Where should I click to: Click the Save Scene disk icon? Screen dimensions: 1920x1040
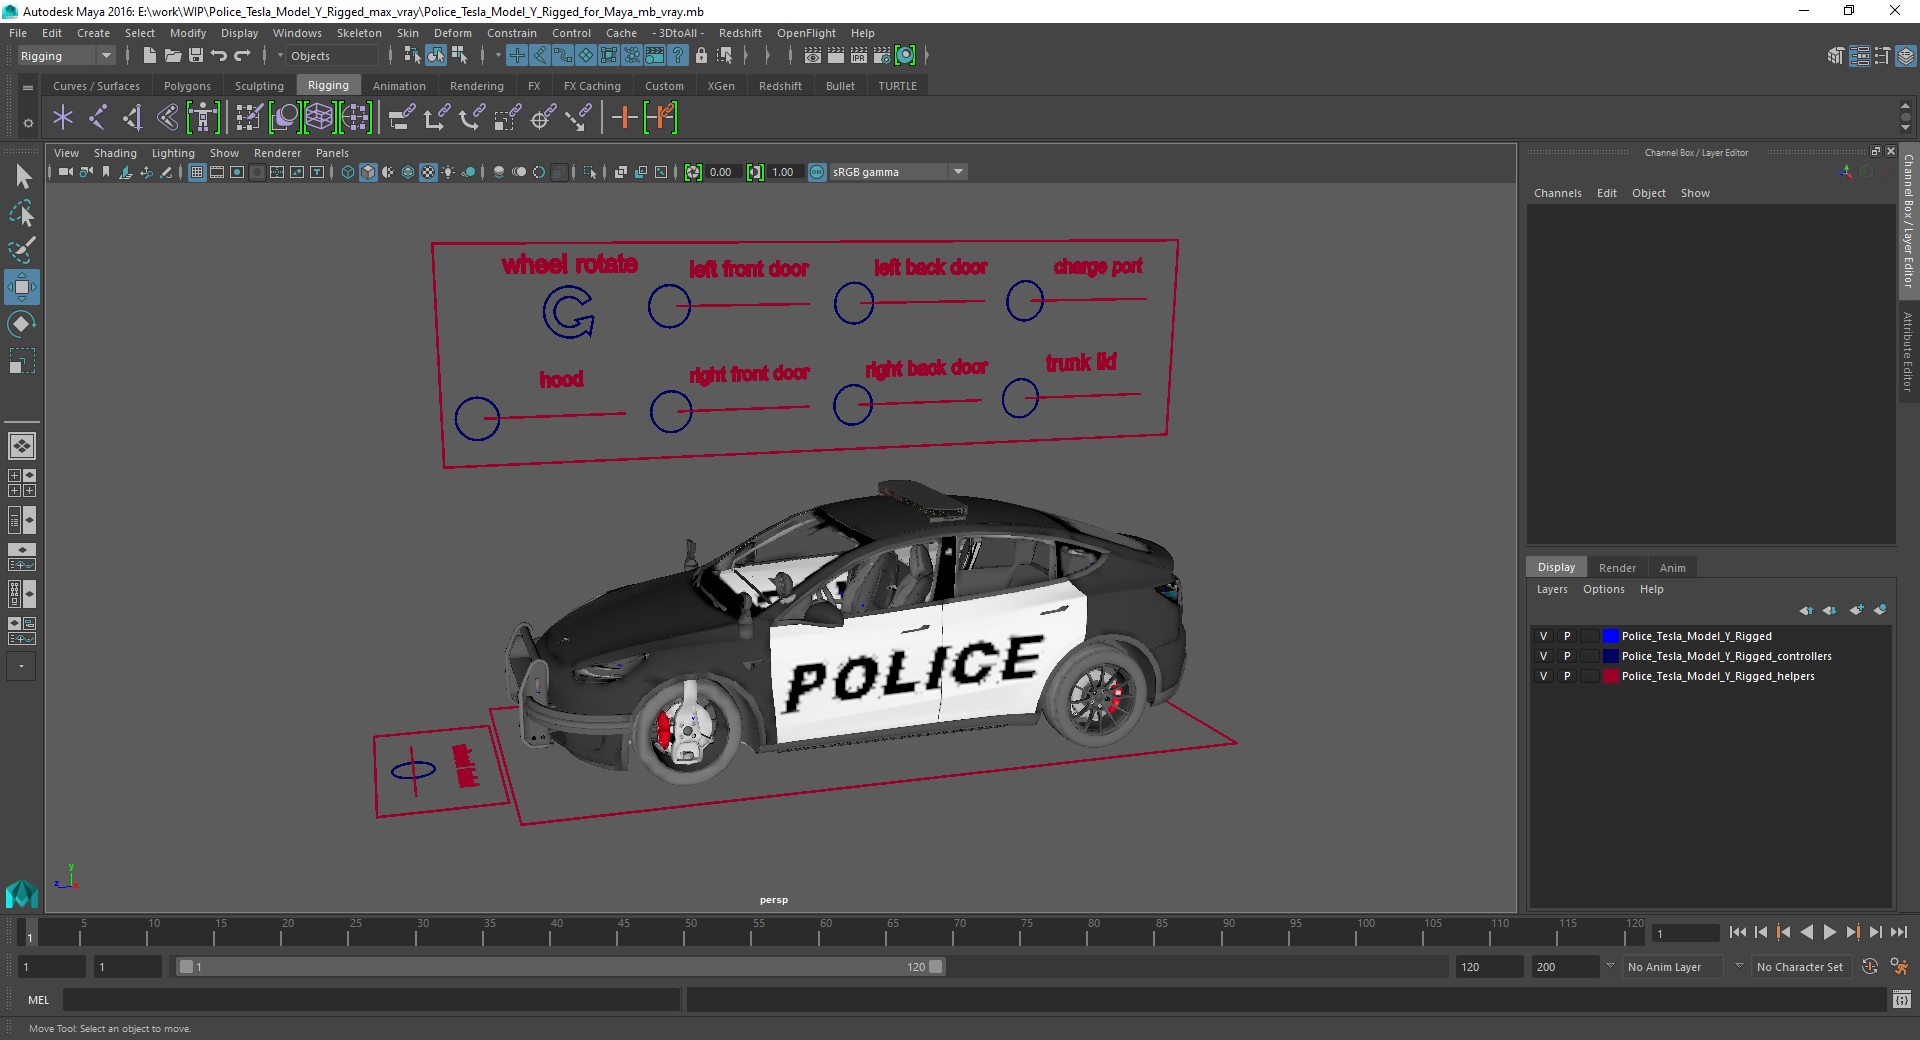click(x=196, y=56)
